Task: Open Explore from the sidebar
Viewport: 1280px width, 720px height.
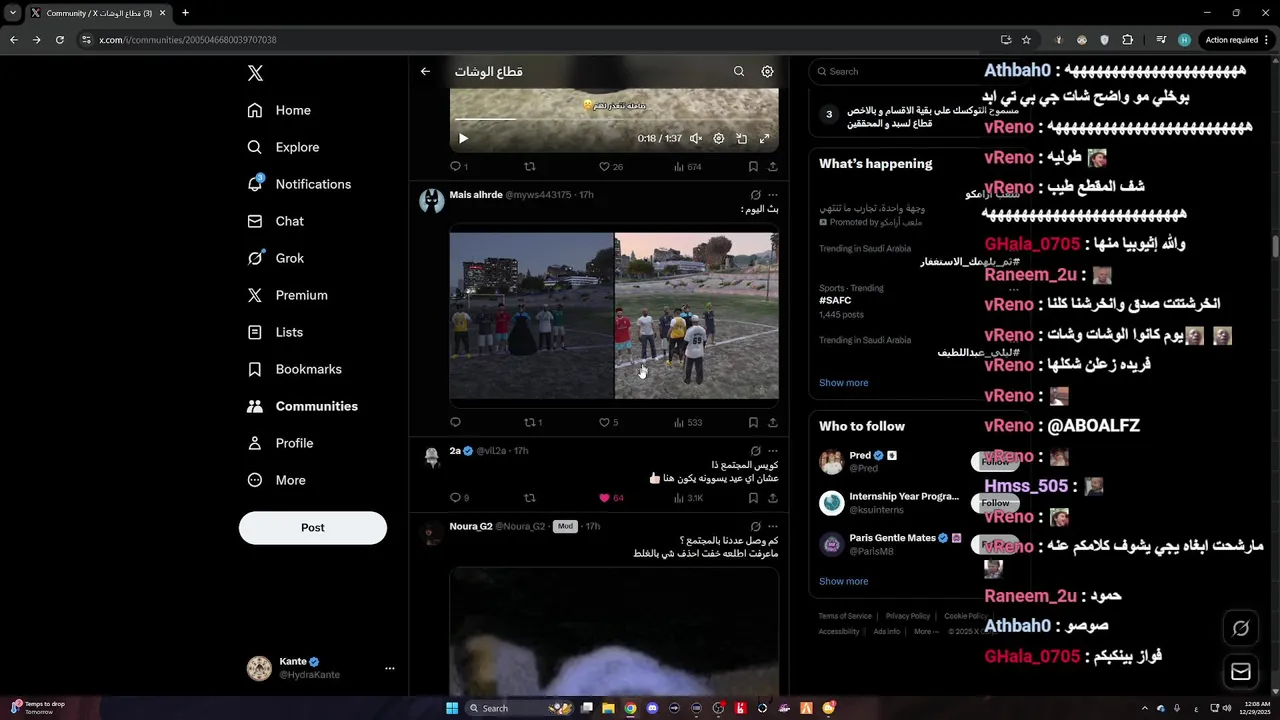Action: (284, 147)
